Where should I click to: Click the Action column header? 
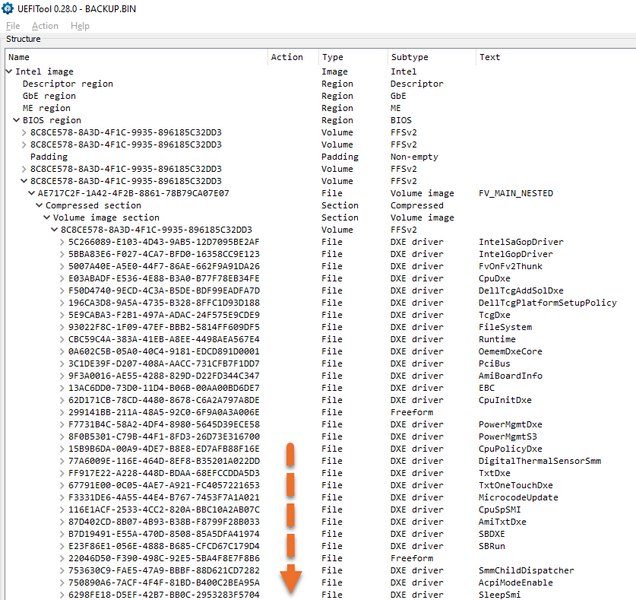click(293, 57)
